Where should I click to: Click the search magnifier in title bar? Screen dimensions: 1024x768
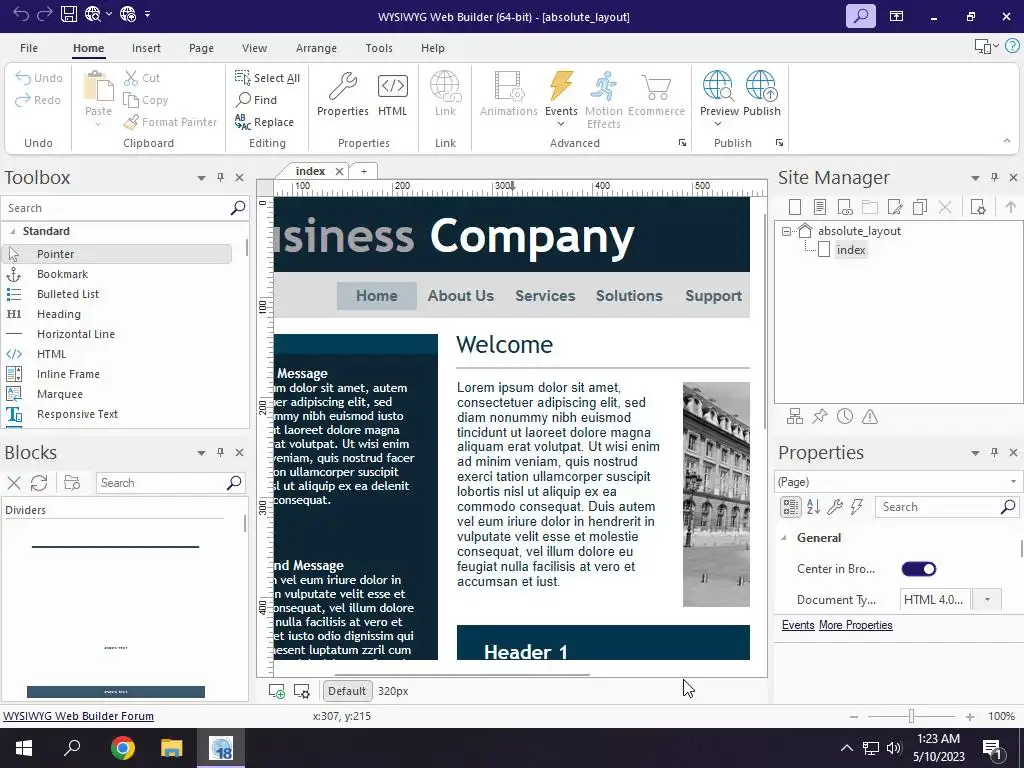[x=861, y=16]
